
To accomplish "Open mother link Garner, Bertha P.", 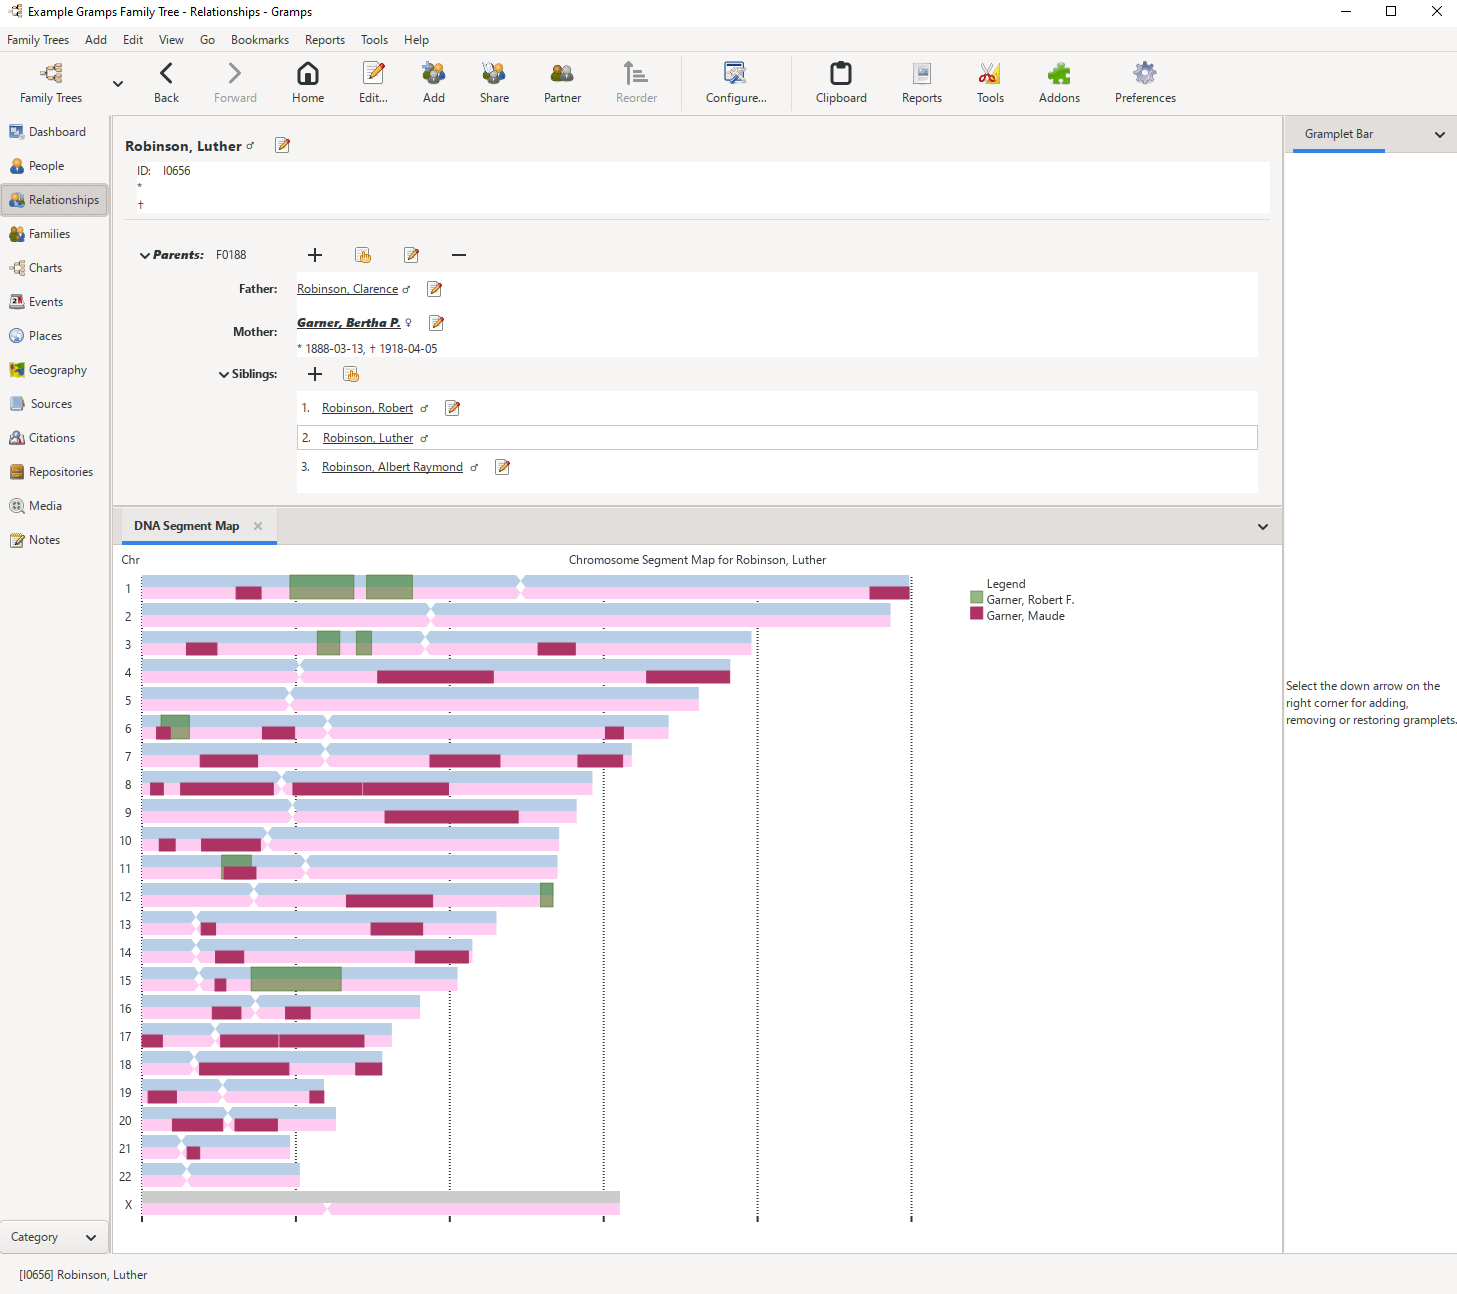I will pyautogui.click(x=348, y=323).
